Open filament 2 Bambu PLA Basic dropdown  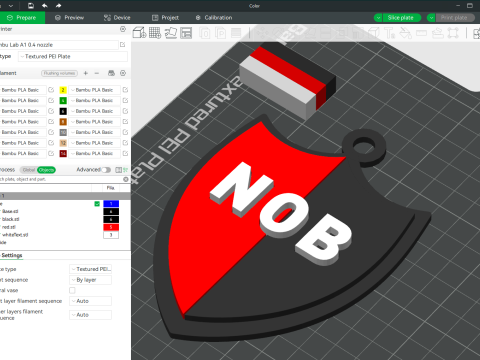coord(94,90)
